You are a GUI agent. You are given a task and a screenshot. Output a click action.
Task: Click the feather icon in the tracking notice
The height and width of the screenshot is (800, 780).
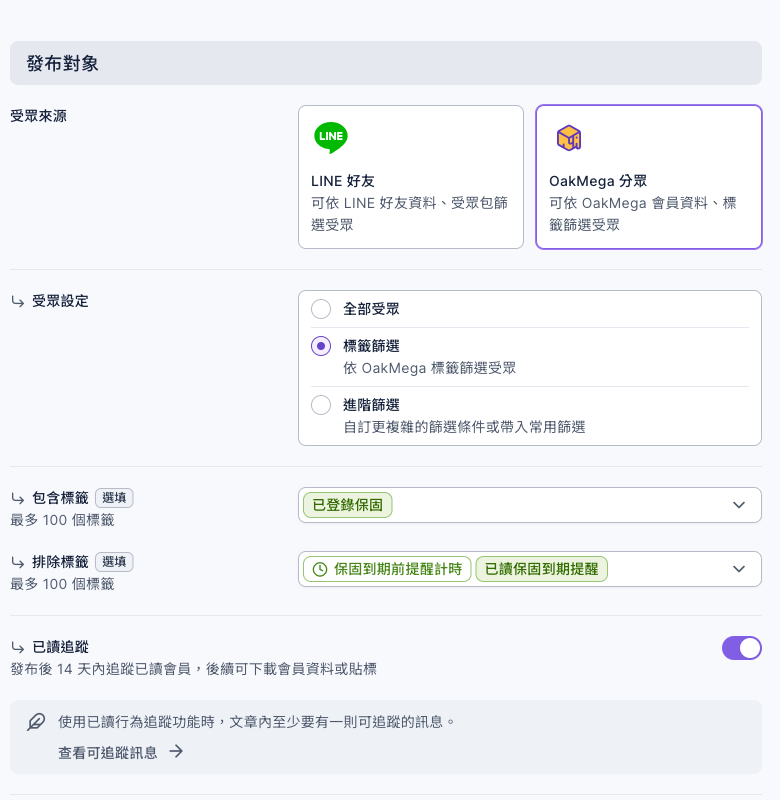click(36, 722)
